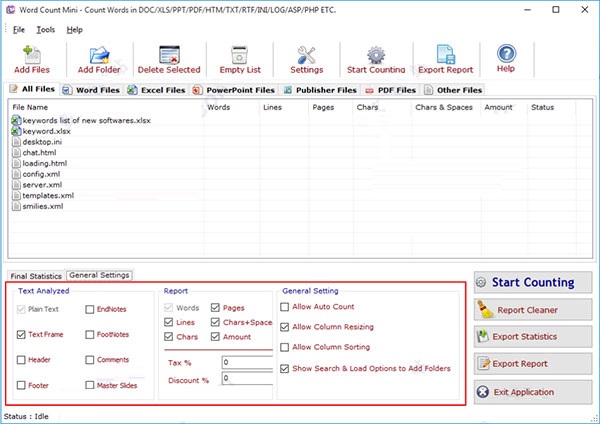
Task: Click the Tax % input field
Action: (x=246, y=362)
